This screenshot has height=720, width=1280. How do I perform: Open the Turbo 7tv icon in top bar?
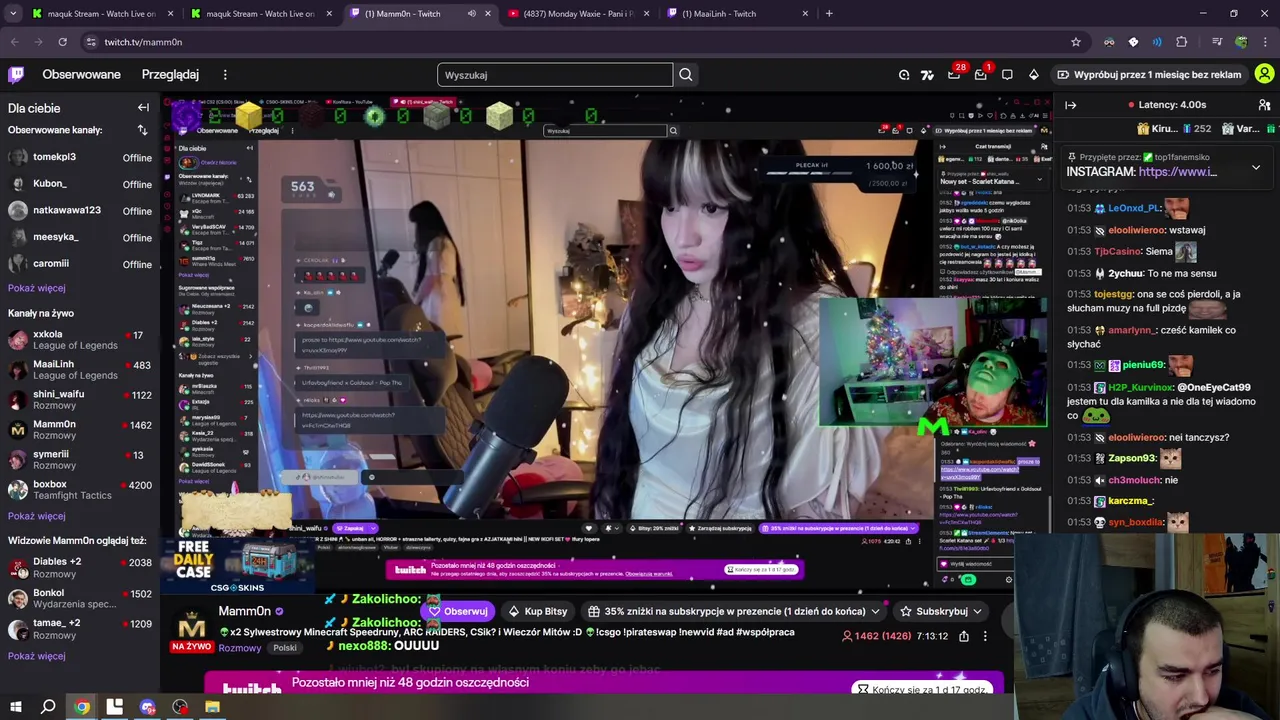click(927, 74)
